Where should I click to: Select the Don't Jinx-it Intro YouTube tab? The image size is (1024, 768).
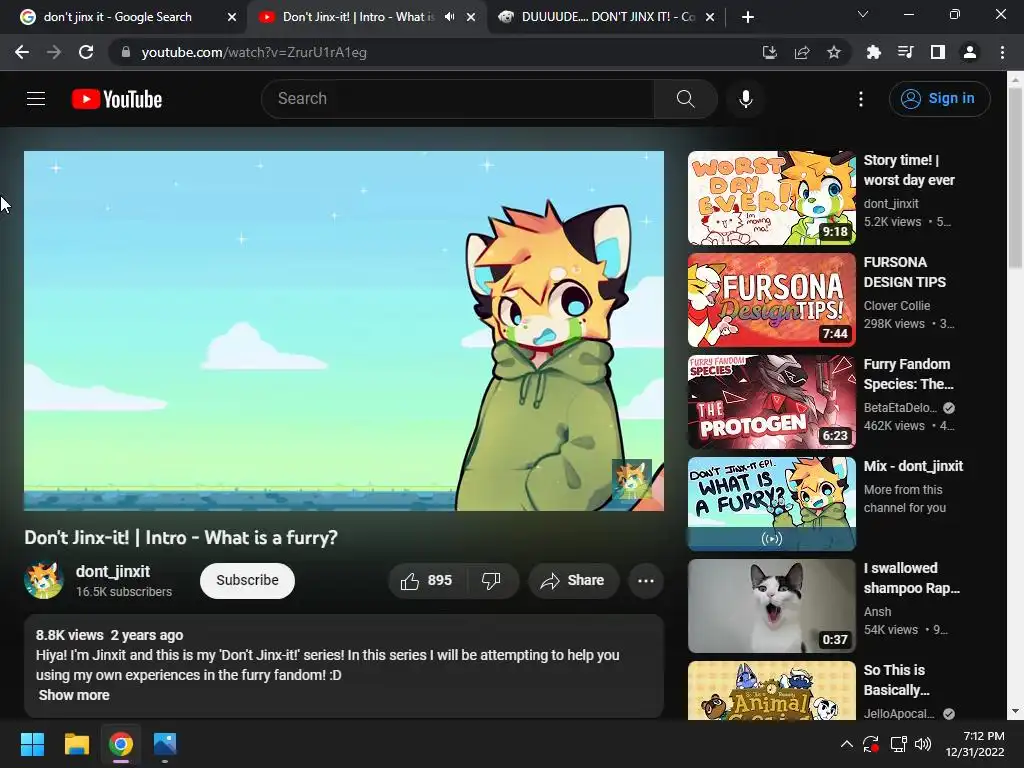point(358,17)
